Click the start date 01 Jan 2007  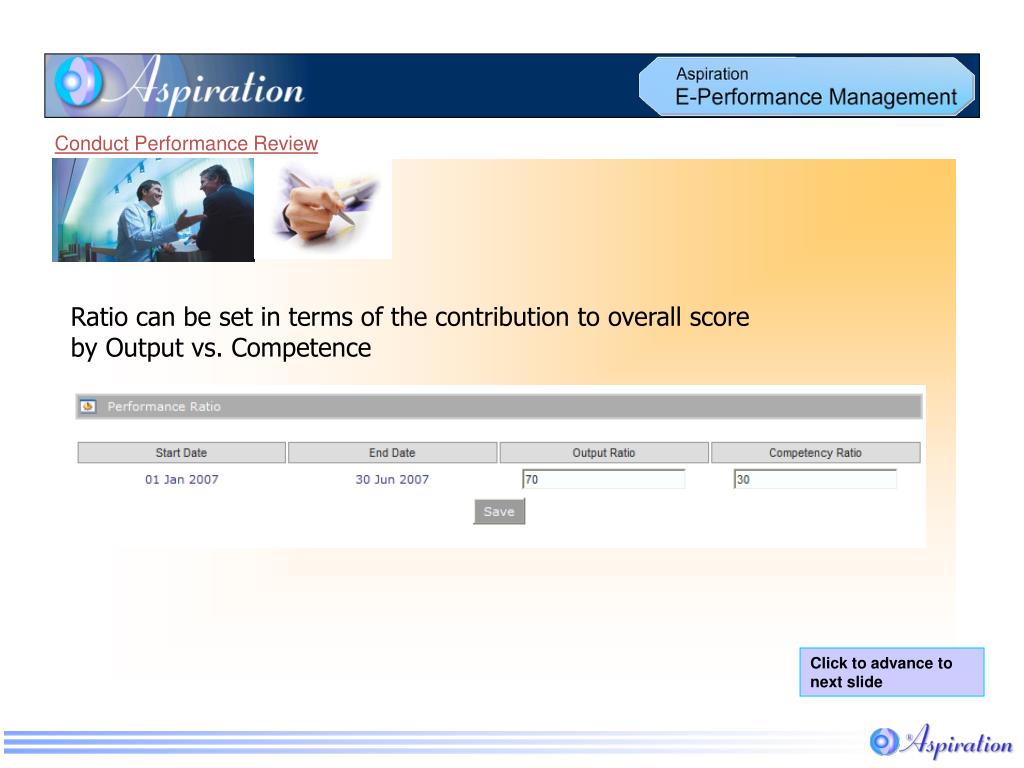click(182, 479)
